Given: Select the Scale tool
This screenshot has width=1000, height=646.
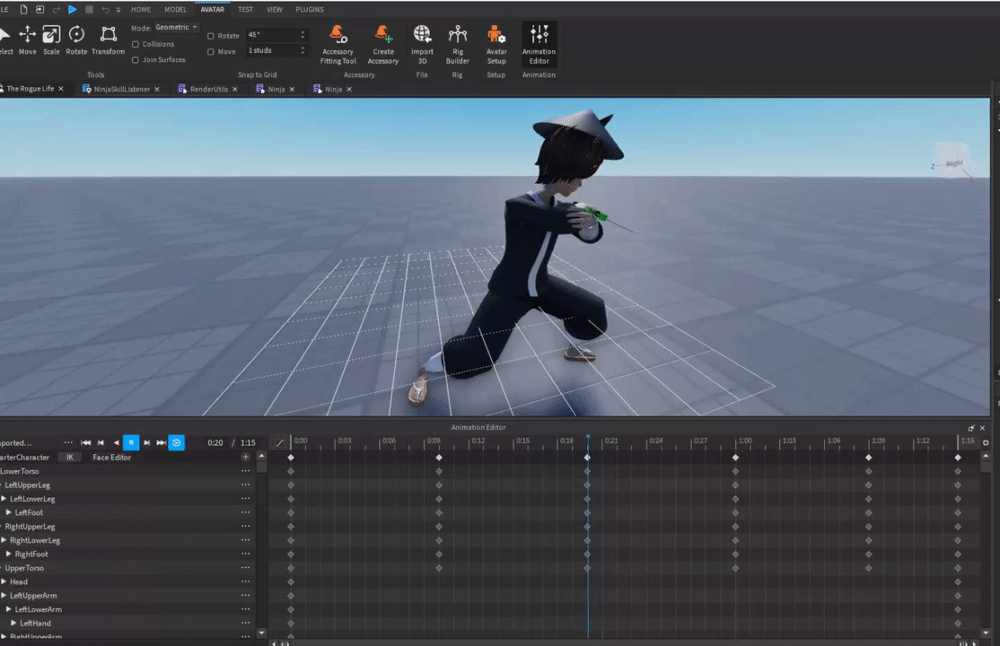Looking at the screenshot, I should click(51, 40).
